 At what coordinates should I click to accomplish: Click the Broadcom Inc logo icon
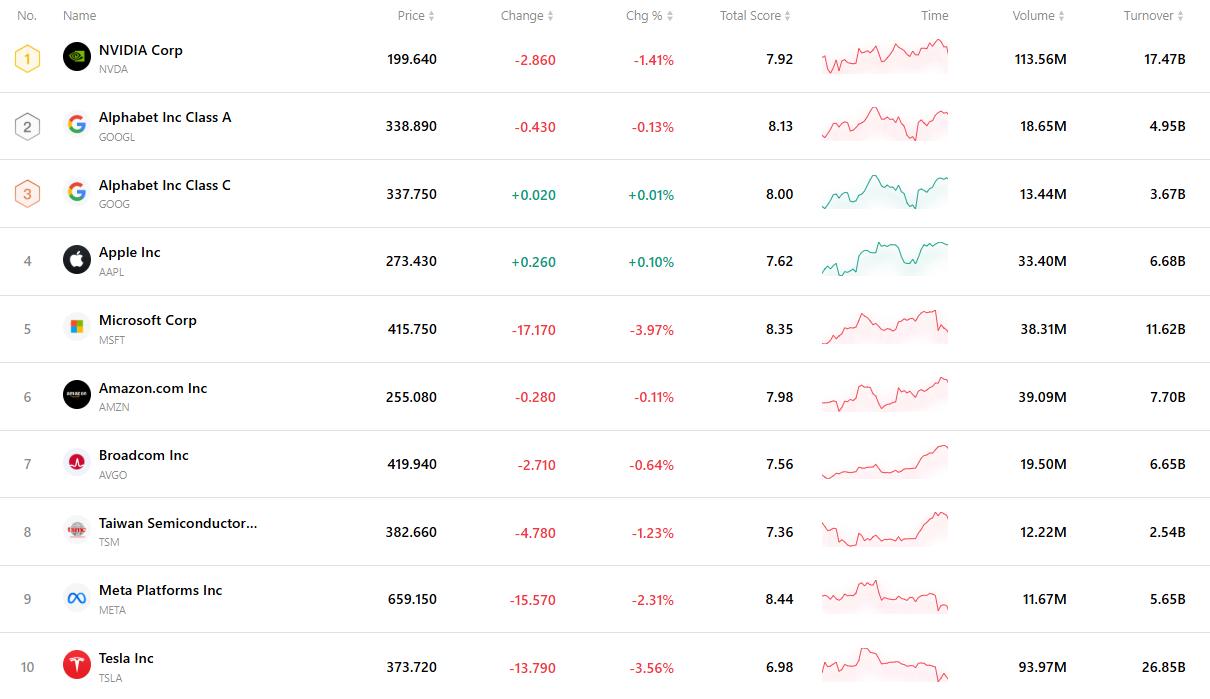[77, 462]
